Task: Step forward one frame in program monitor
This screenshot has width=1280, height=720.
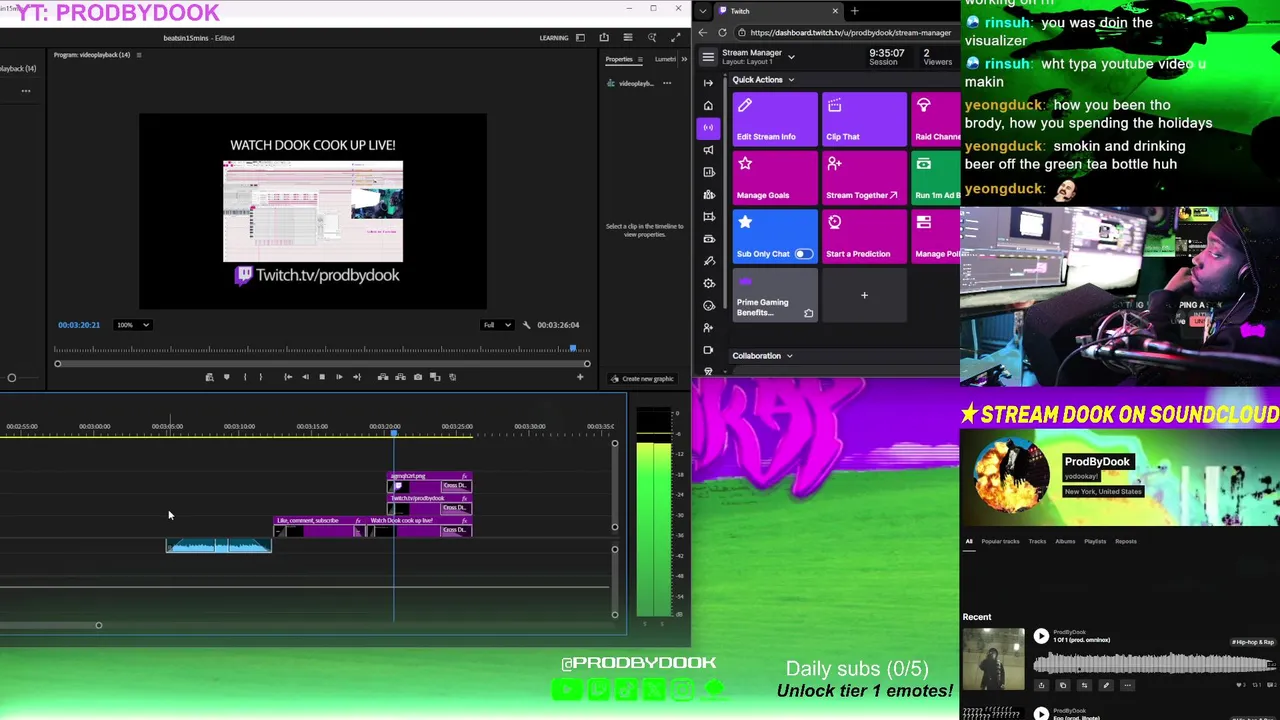Action: tap(339, 377)
